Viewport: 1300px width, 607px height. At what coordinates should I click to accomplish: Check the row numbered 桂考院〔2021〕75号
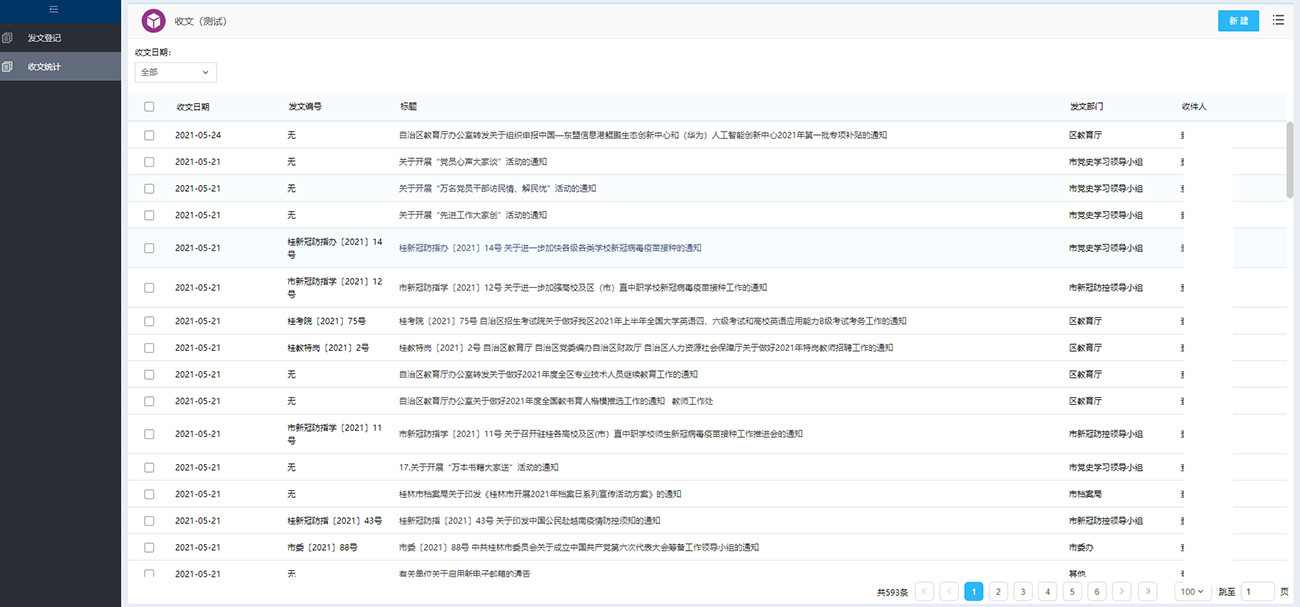point(149,321)
